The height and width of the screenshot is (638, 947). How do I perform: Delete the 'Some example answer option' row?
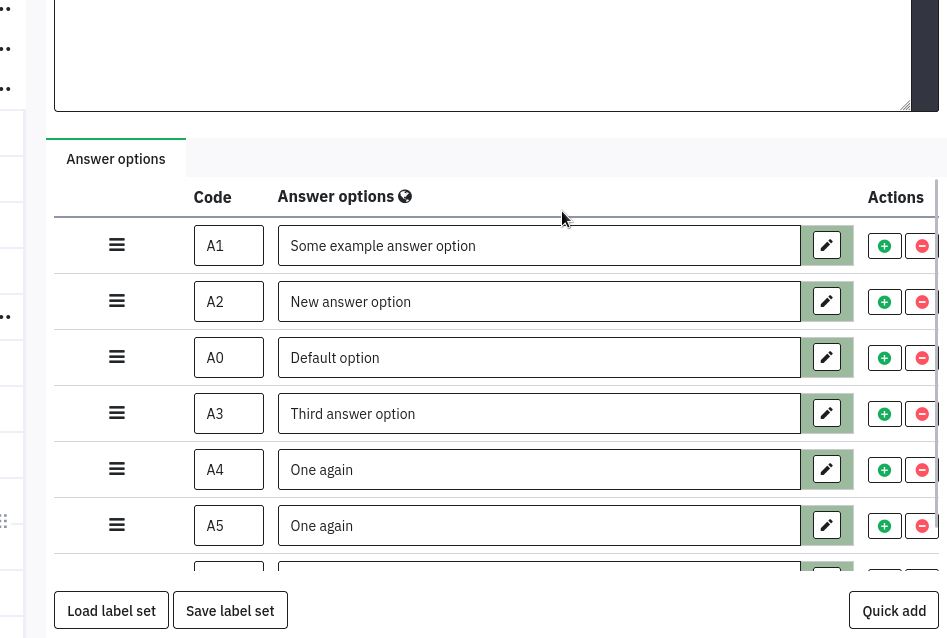click(x=921, y=246)
